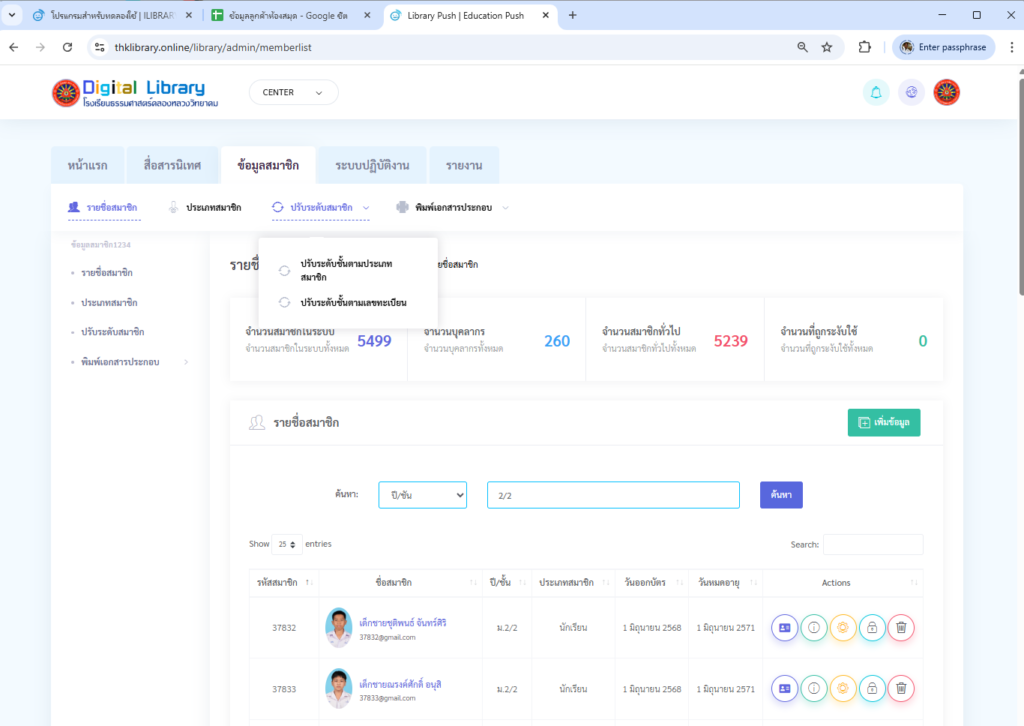The width and height of the screenshot is (1024, 726).
Task: Click the table Search input field
Action: [x=872, y=545]
